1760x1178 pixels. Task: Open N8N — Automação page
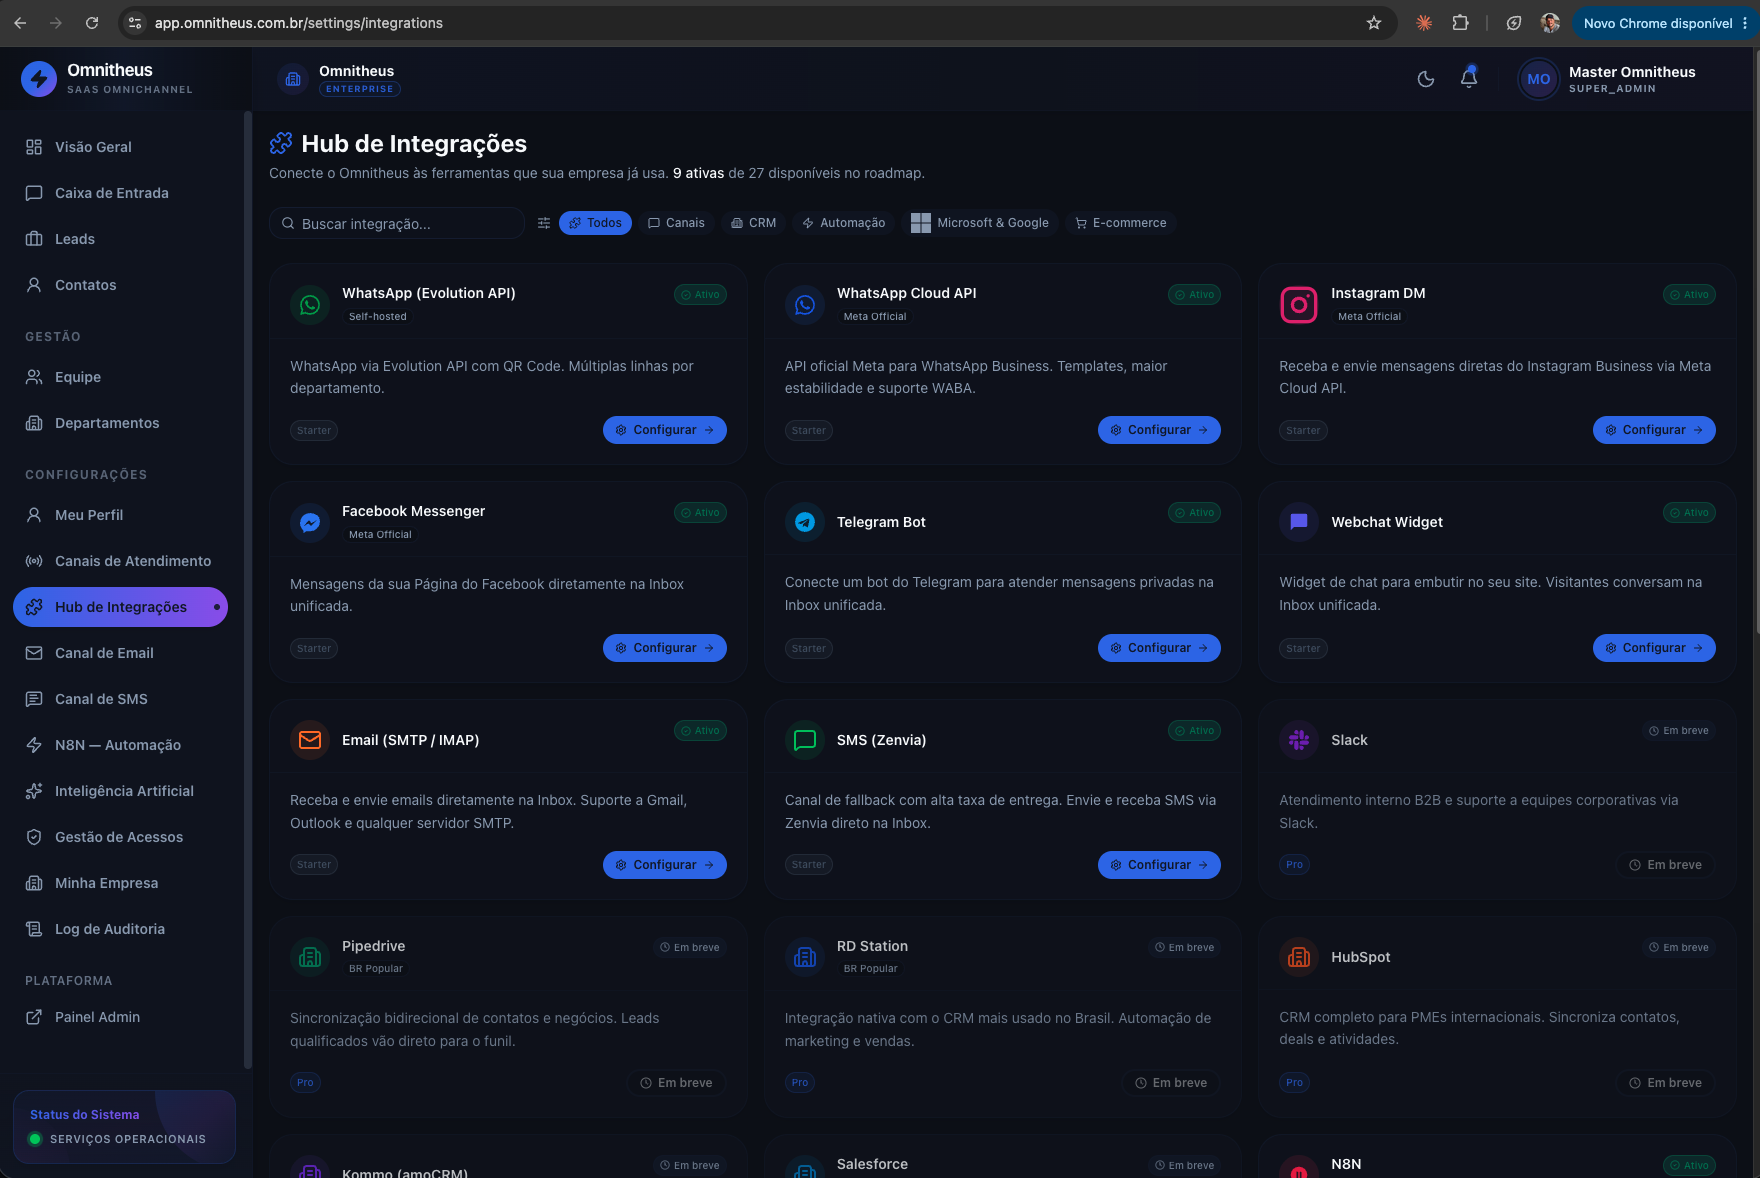point(120,745)
